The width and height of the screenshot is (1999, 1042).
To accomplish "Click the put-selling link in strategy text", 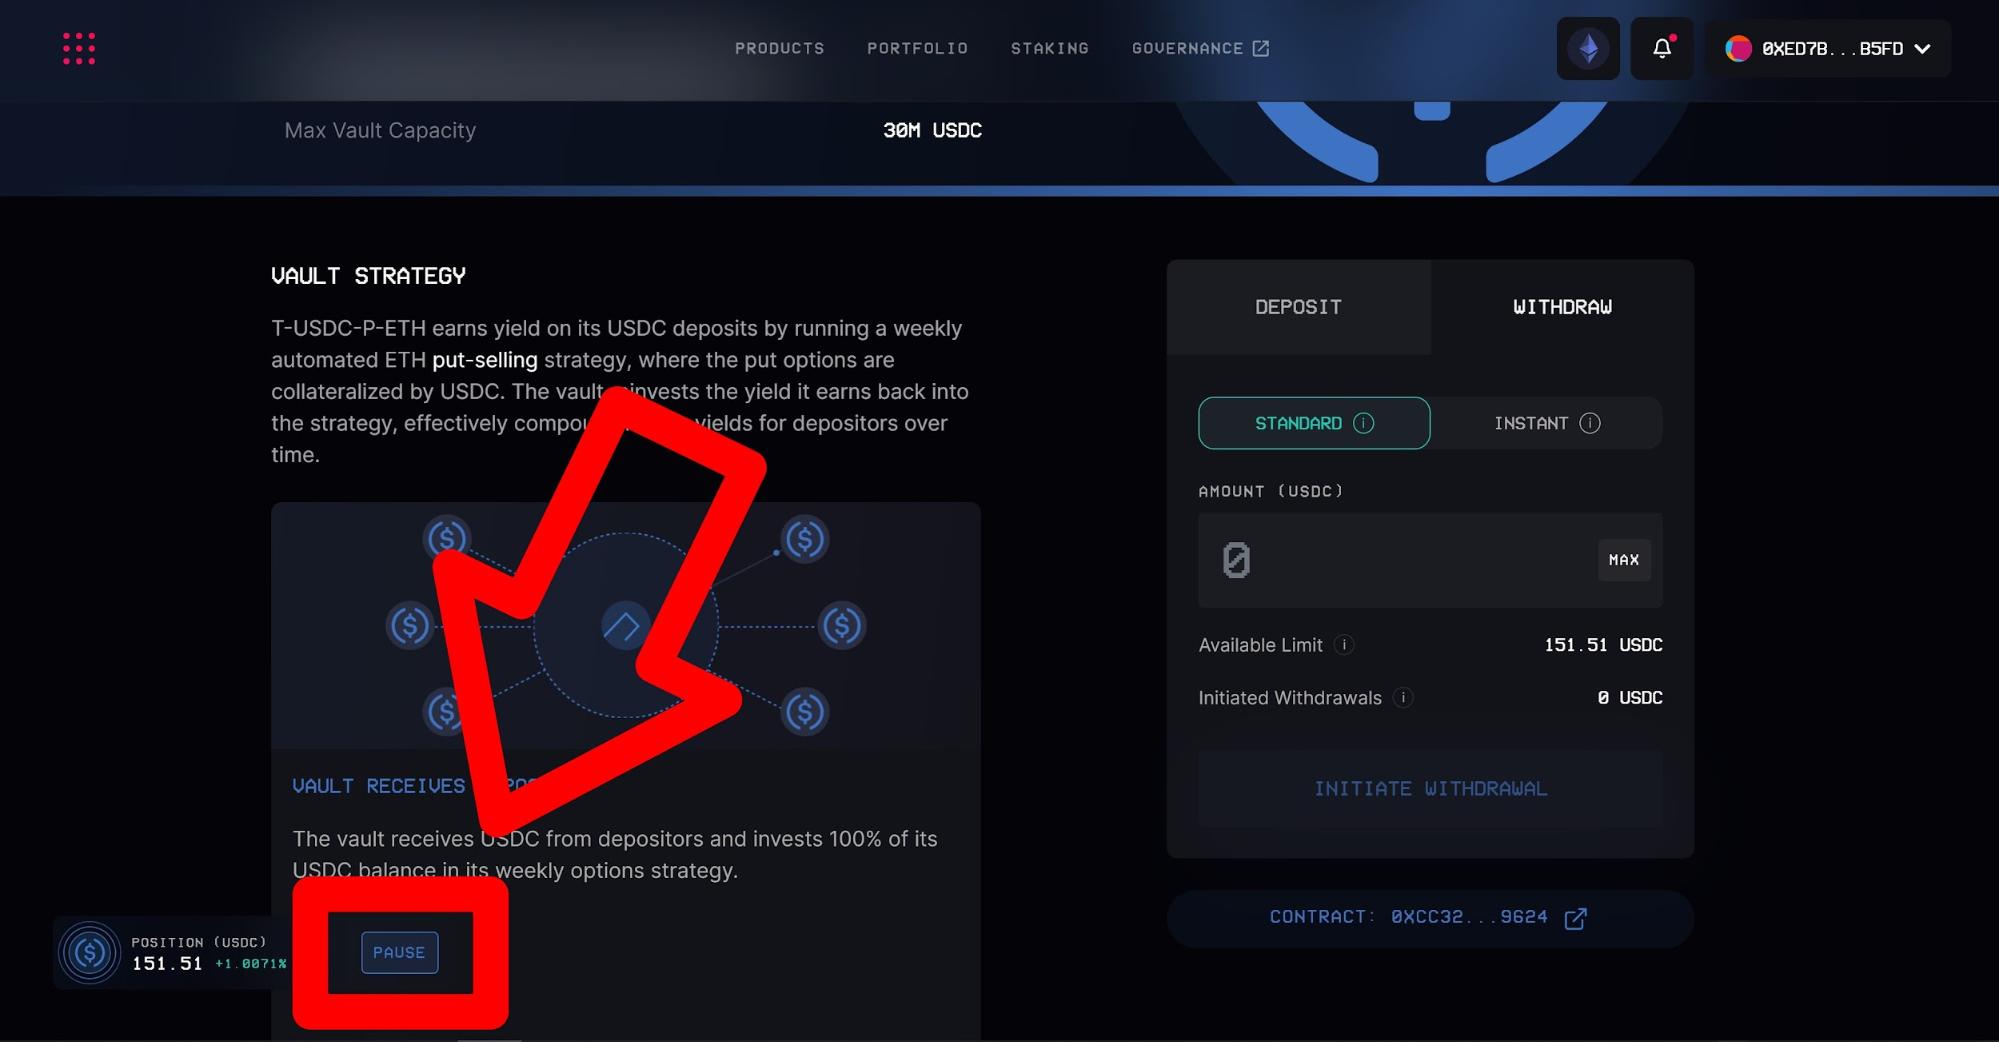I will [x=484, y=360].
